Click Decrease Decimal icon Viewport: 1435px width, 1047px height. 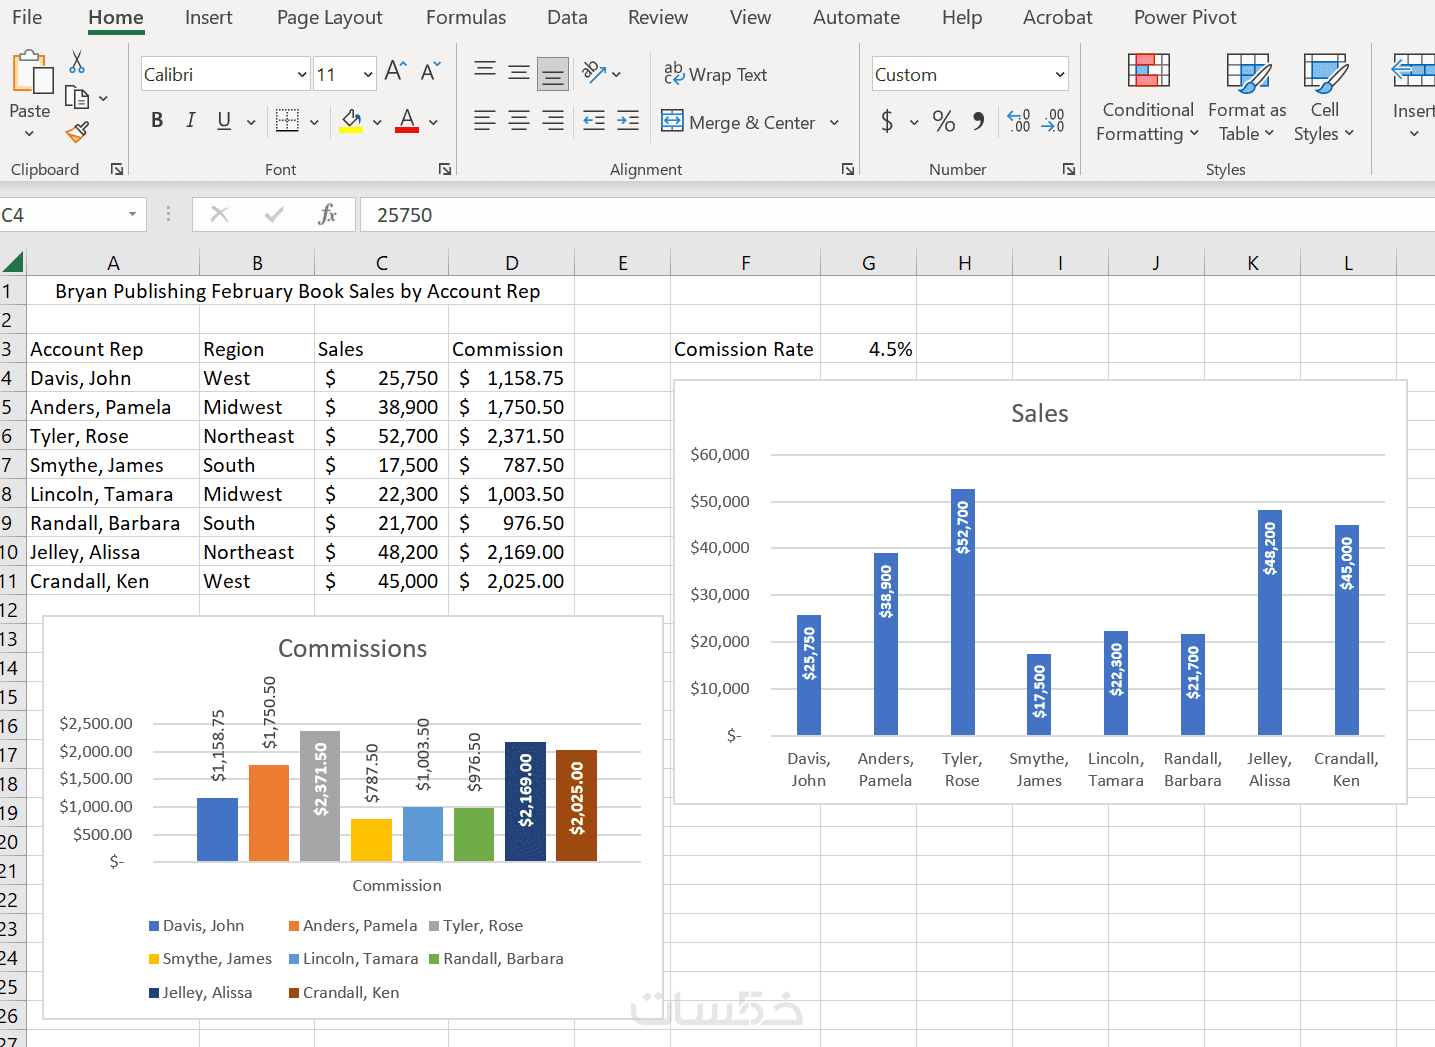[1053, 121]
